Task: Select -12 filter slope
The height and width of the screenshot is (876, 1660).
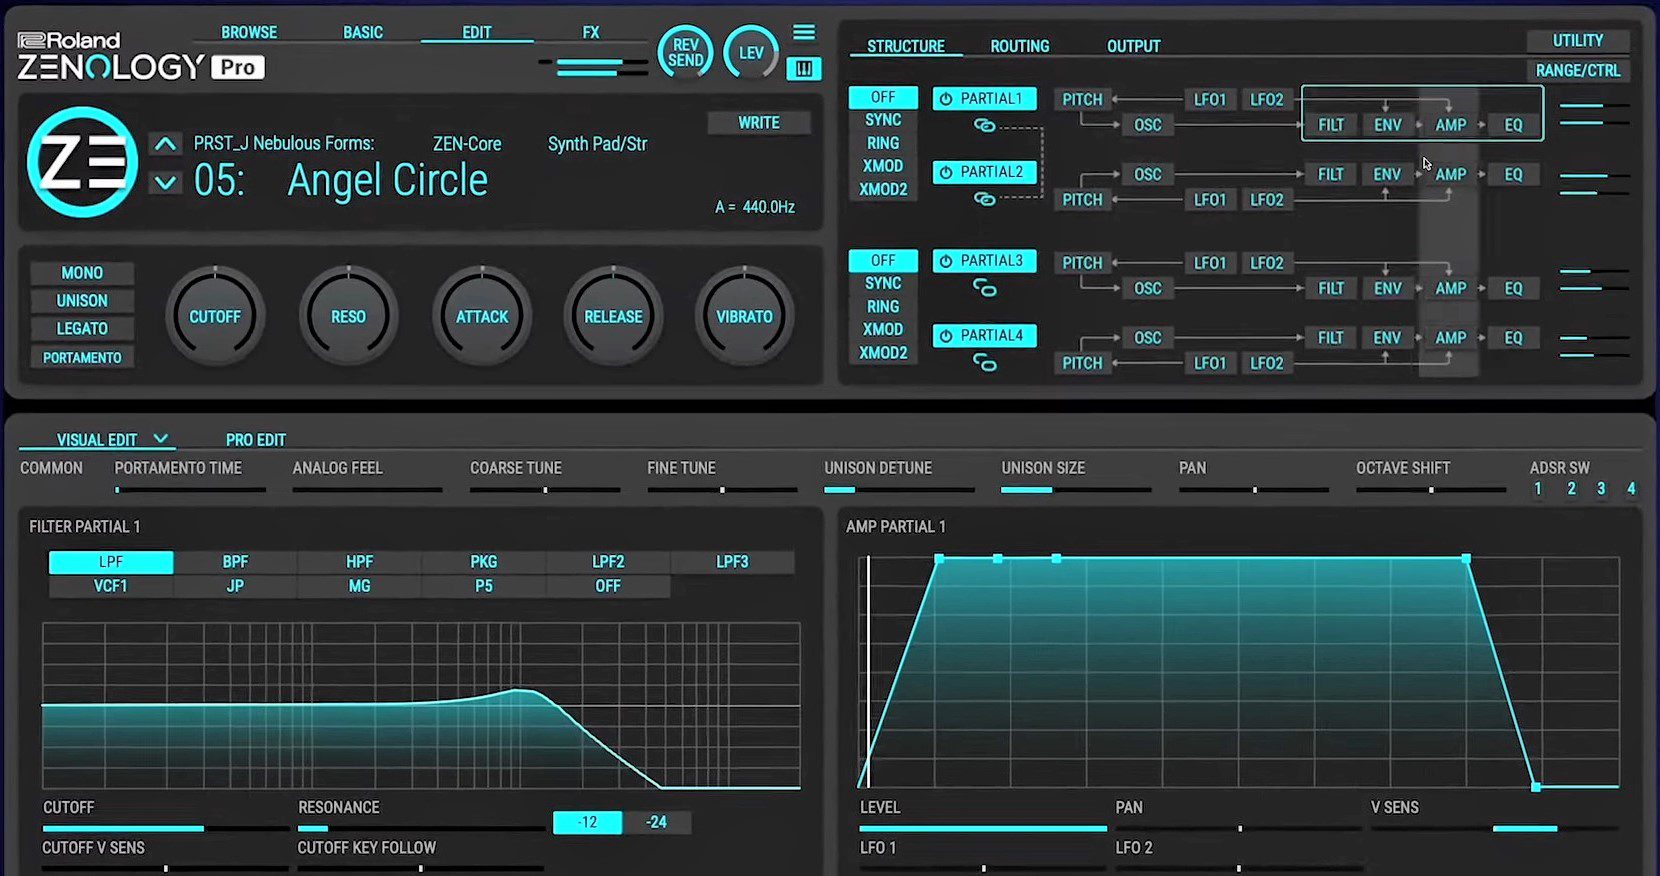Action: (587, 822)
